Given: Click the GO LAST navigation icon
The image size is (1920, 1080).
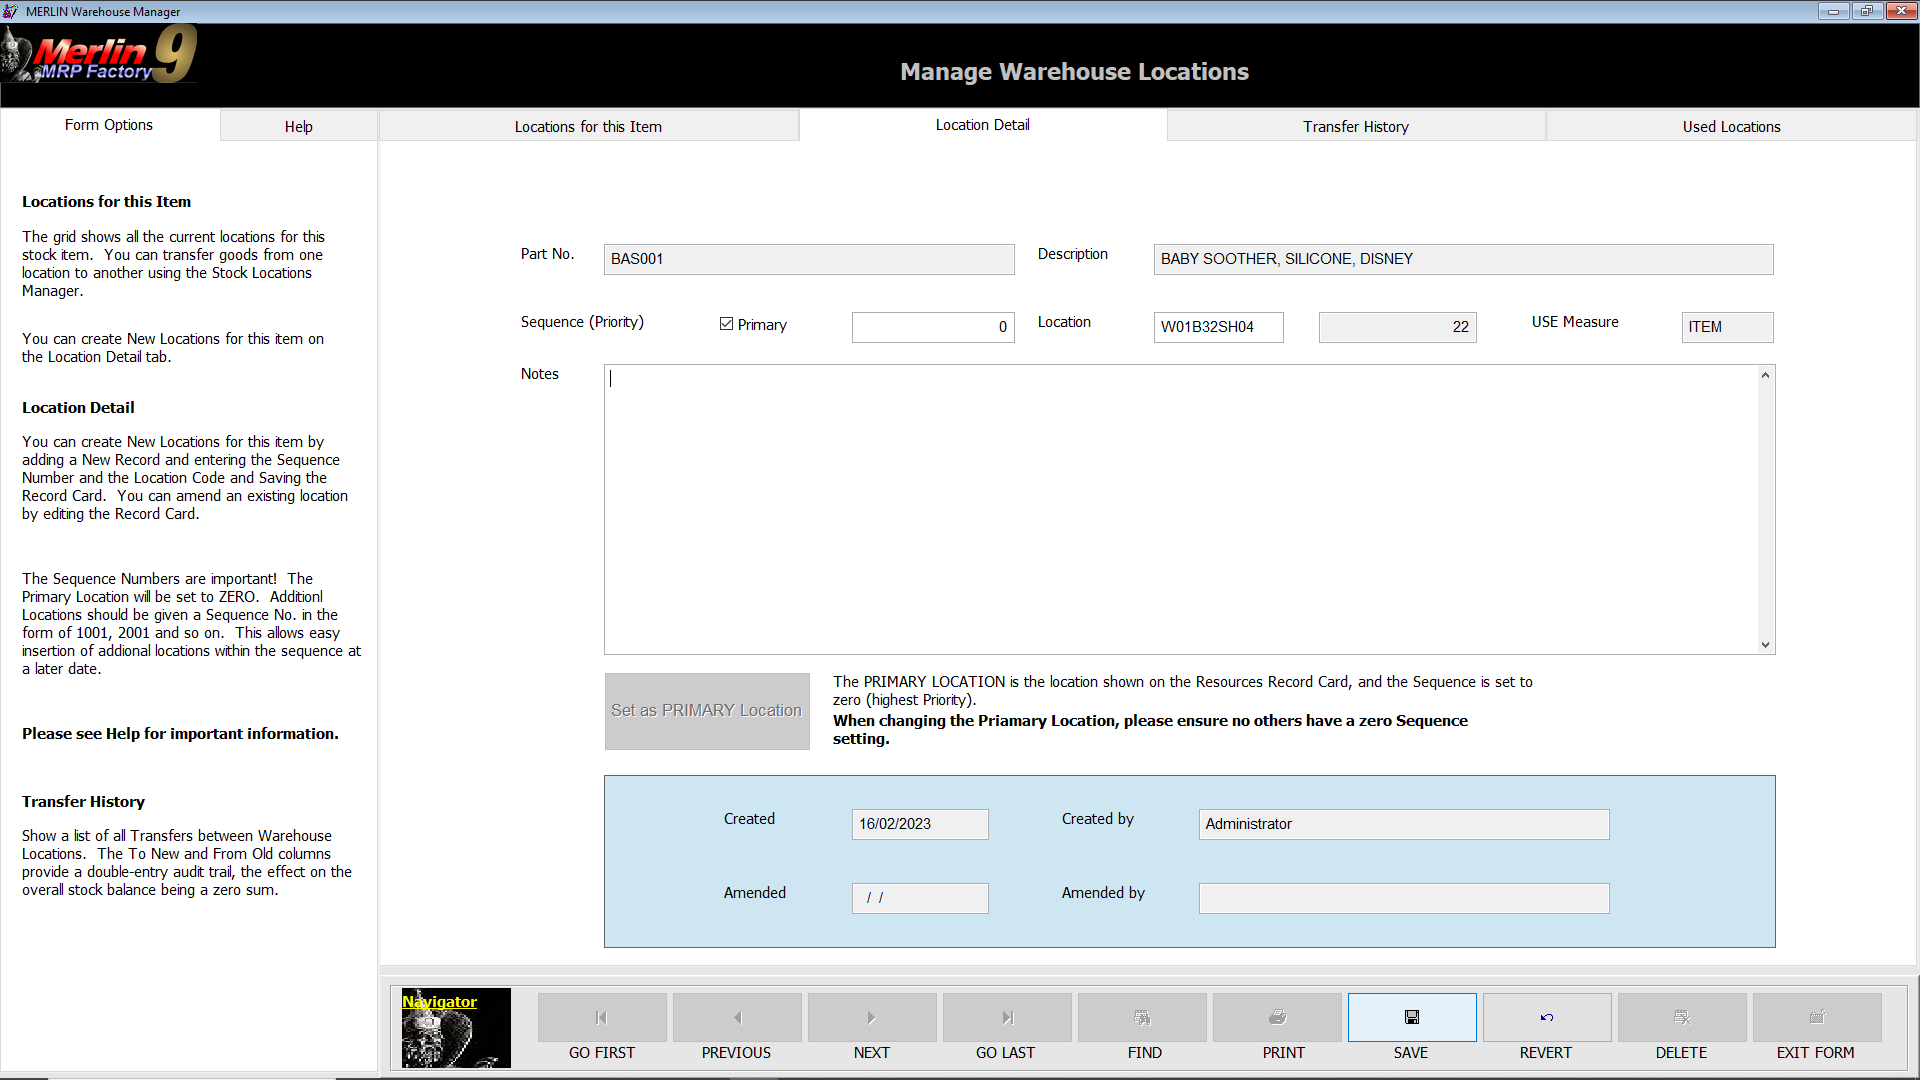Looking at the screenshot, I should [1007, 1017].
